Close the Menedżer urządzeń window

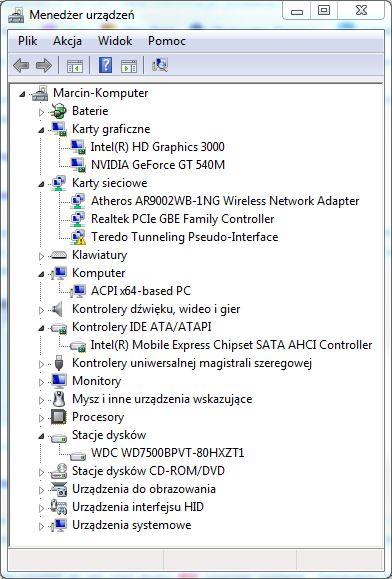click(x=361, y=10)
